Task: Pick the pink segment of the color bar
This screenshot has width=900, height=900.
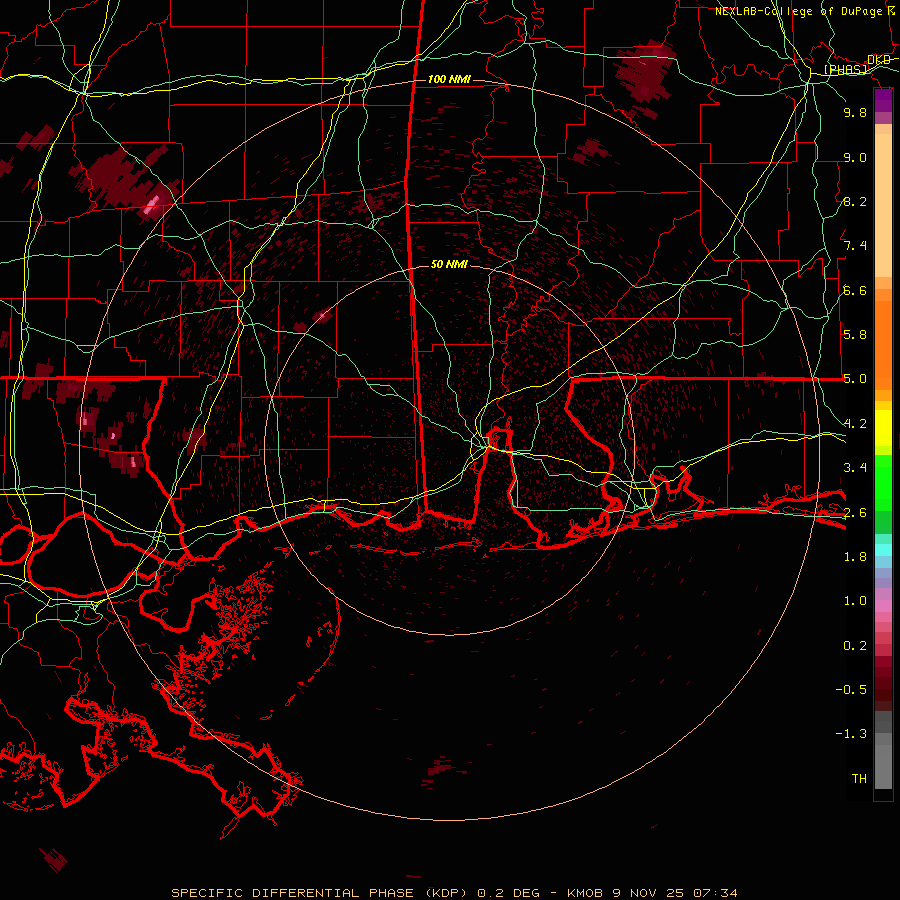Action: click(x=883, y=606)
